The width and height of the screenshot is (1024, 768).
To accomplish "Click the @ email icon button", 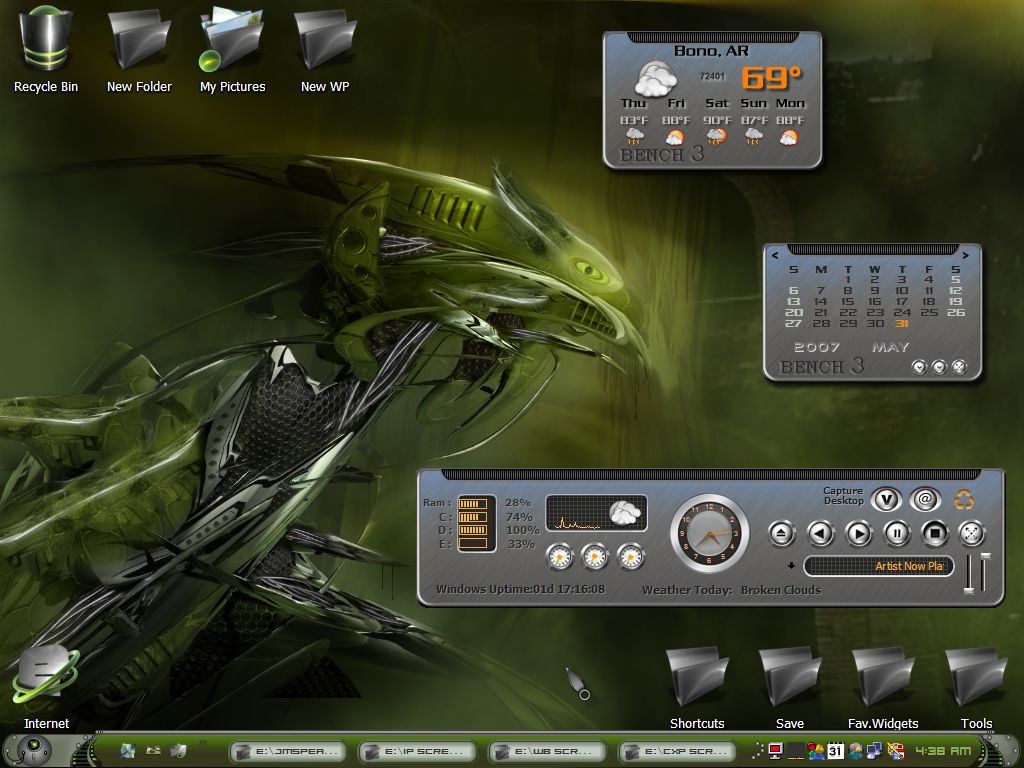I will coord(925,500).
